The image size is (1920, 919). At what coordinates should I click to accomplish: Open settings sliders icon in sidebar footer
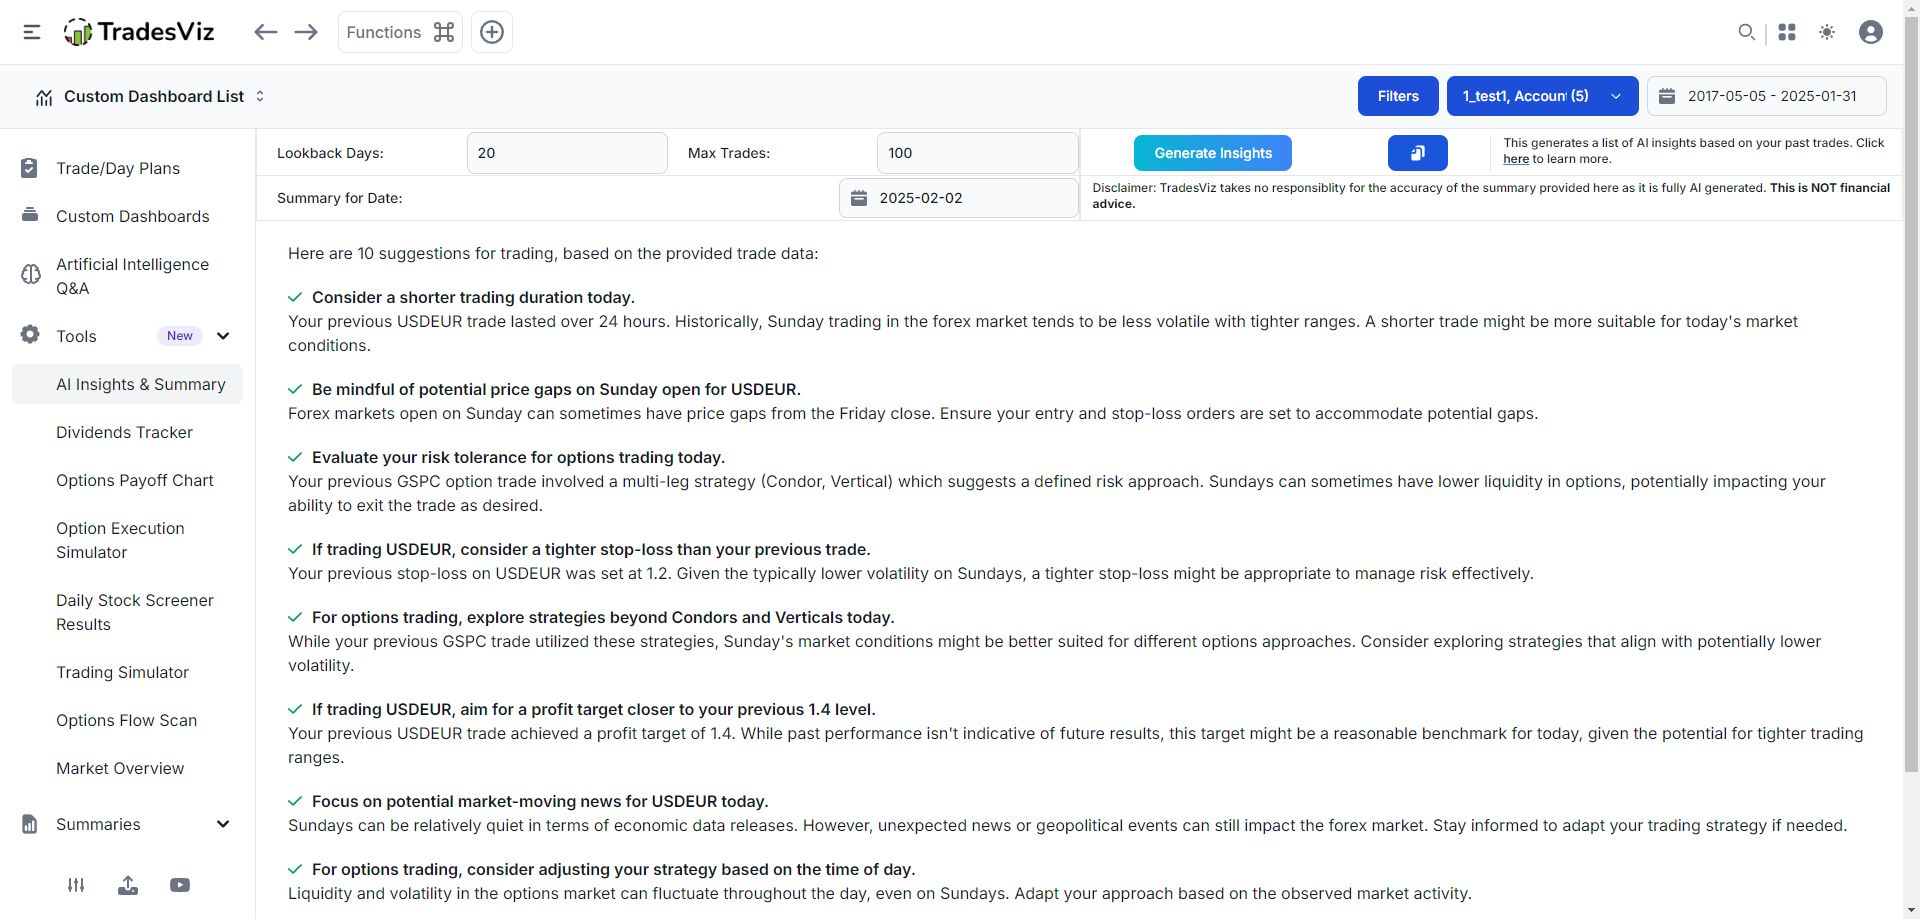(x=76, y=885)
